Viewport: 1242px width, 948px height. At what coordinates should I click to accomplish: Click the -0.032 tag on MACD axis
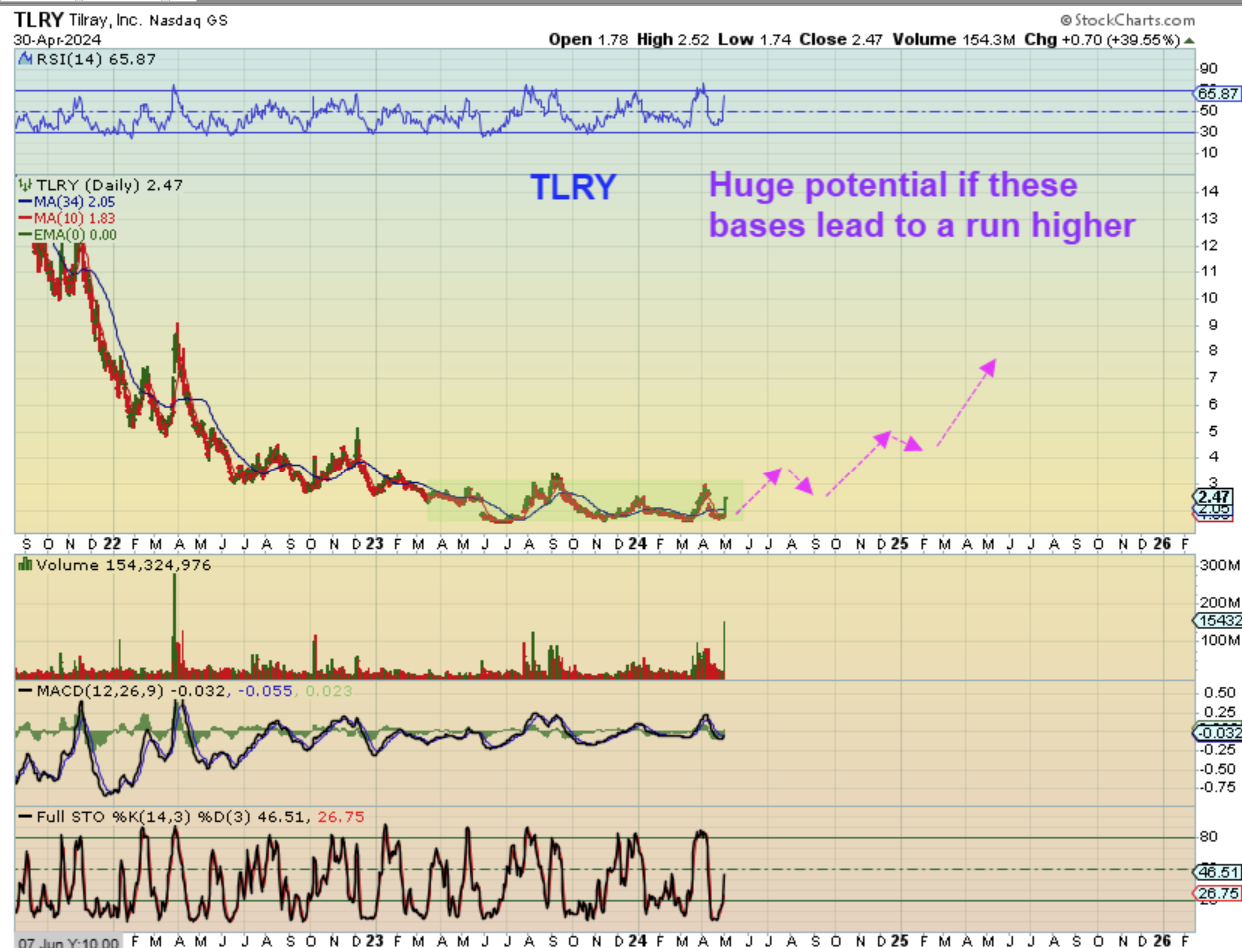click(1218, 734)
